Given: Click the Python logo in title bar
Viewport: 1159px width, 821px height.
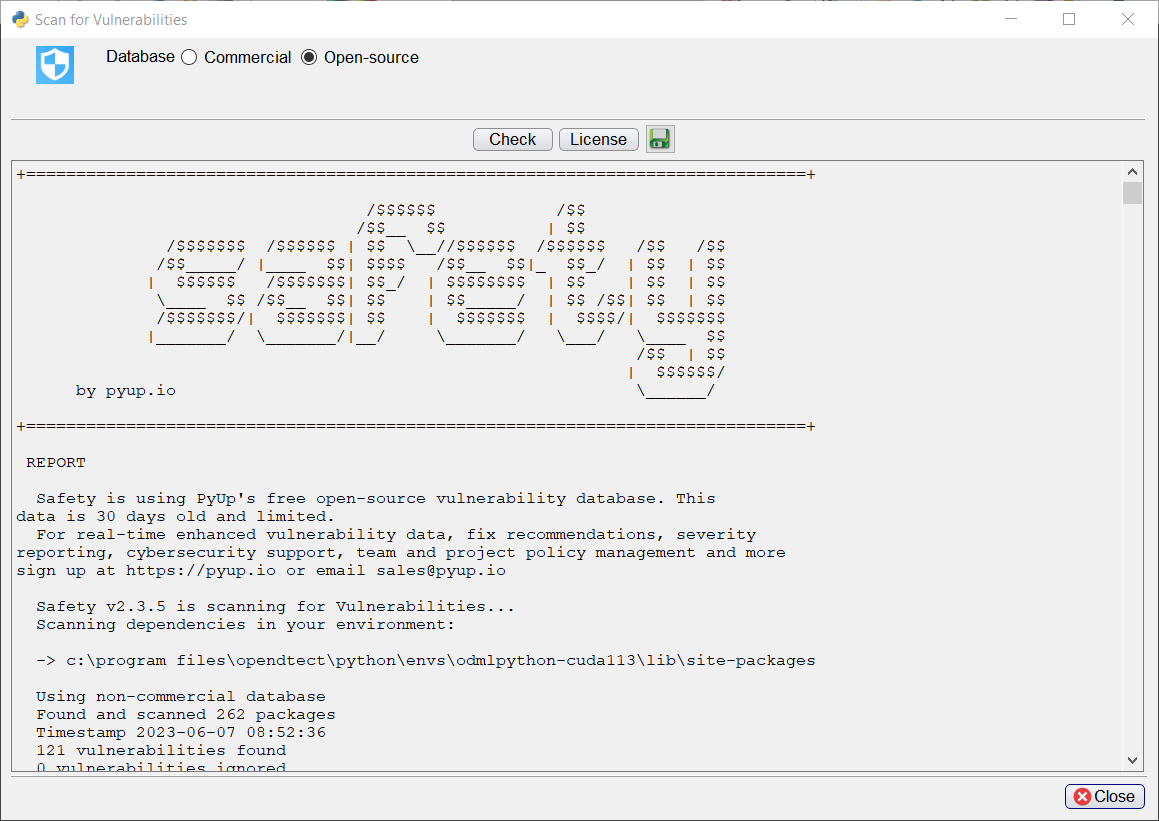Looking at the screenshot, I should (x=19, y=19).
